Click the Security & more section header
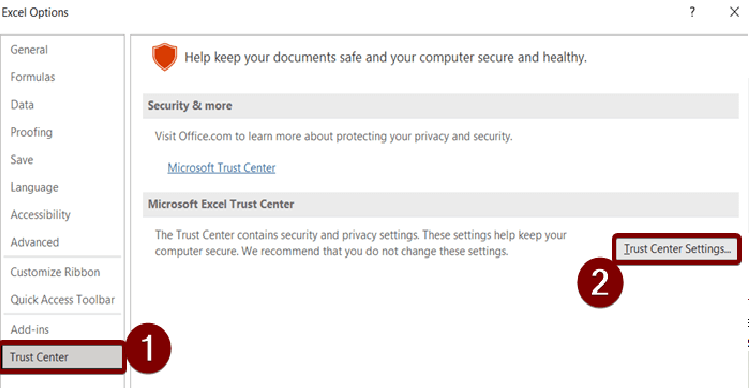The width and height of the screenshot is (749, 388). tap(440, 106)
